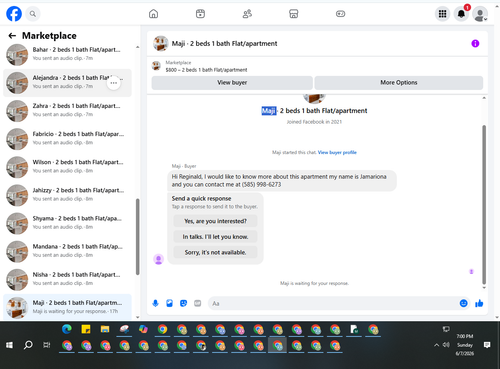Open the Wilson conversation
The width and height of the screenshot is (500, 369).
click(x=67, y=167)
